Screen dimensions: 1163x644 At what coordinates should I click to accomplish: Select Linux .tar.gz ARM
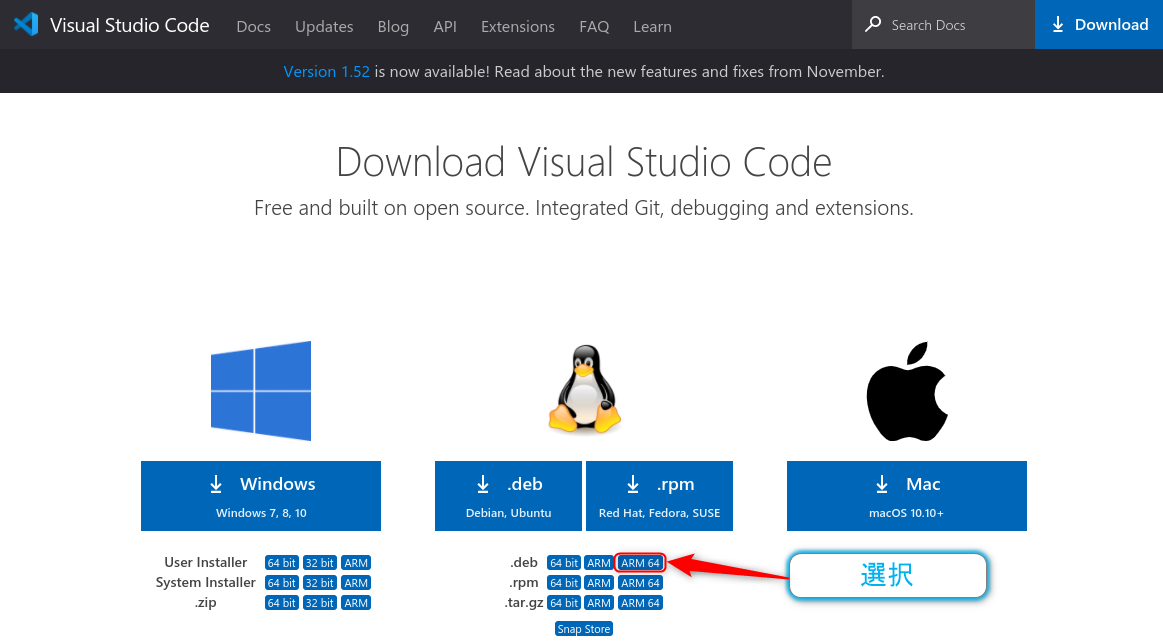point(599,602)
